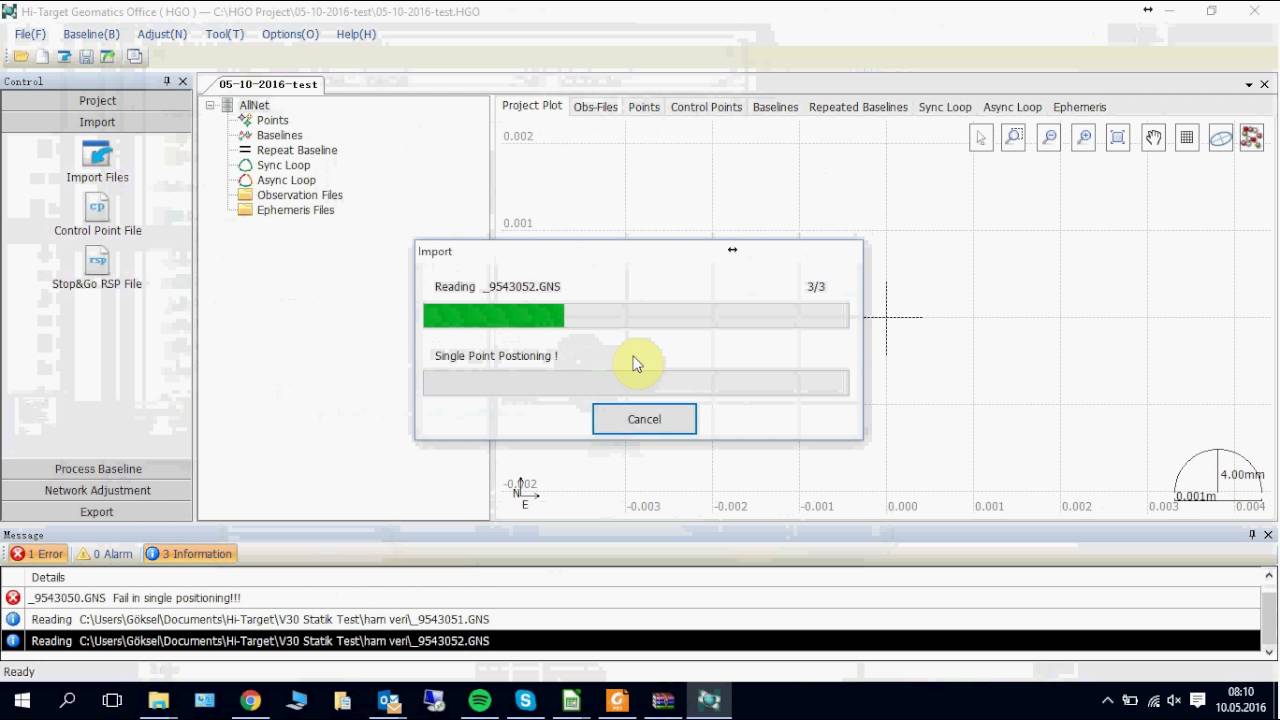
Task: Open the Stop&Go RSP File icon
Action: pos(97,269)
